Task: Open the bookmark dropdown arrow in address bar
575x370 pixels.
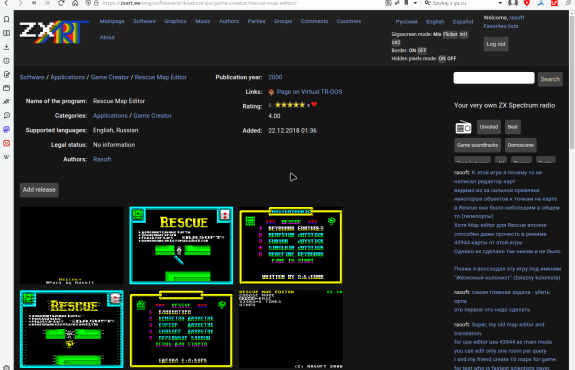Action: pyautogui.click(x=415, y=3)
